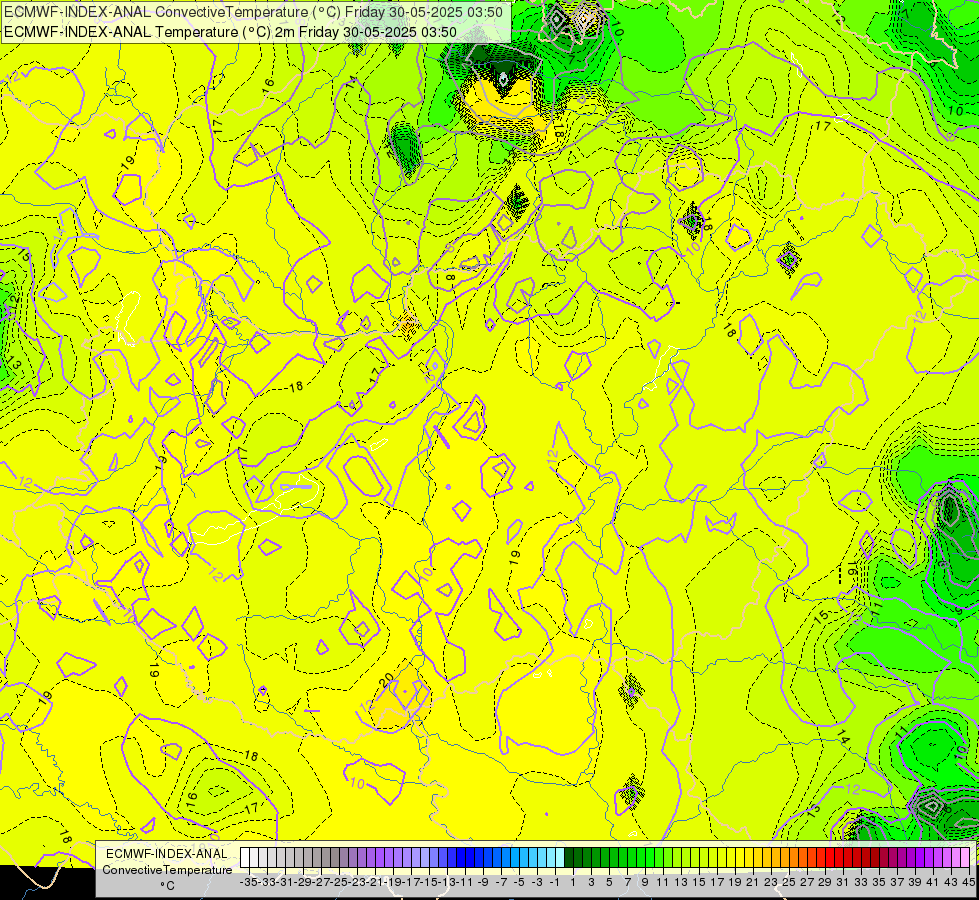Click the ConvectiveTemperature legend label
This screenshot has height=900, width=979.
point(167,870)
